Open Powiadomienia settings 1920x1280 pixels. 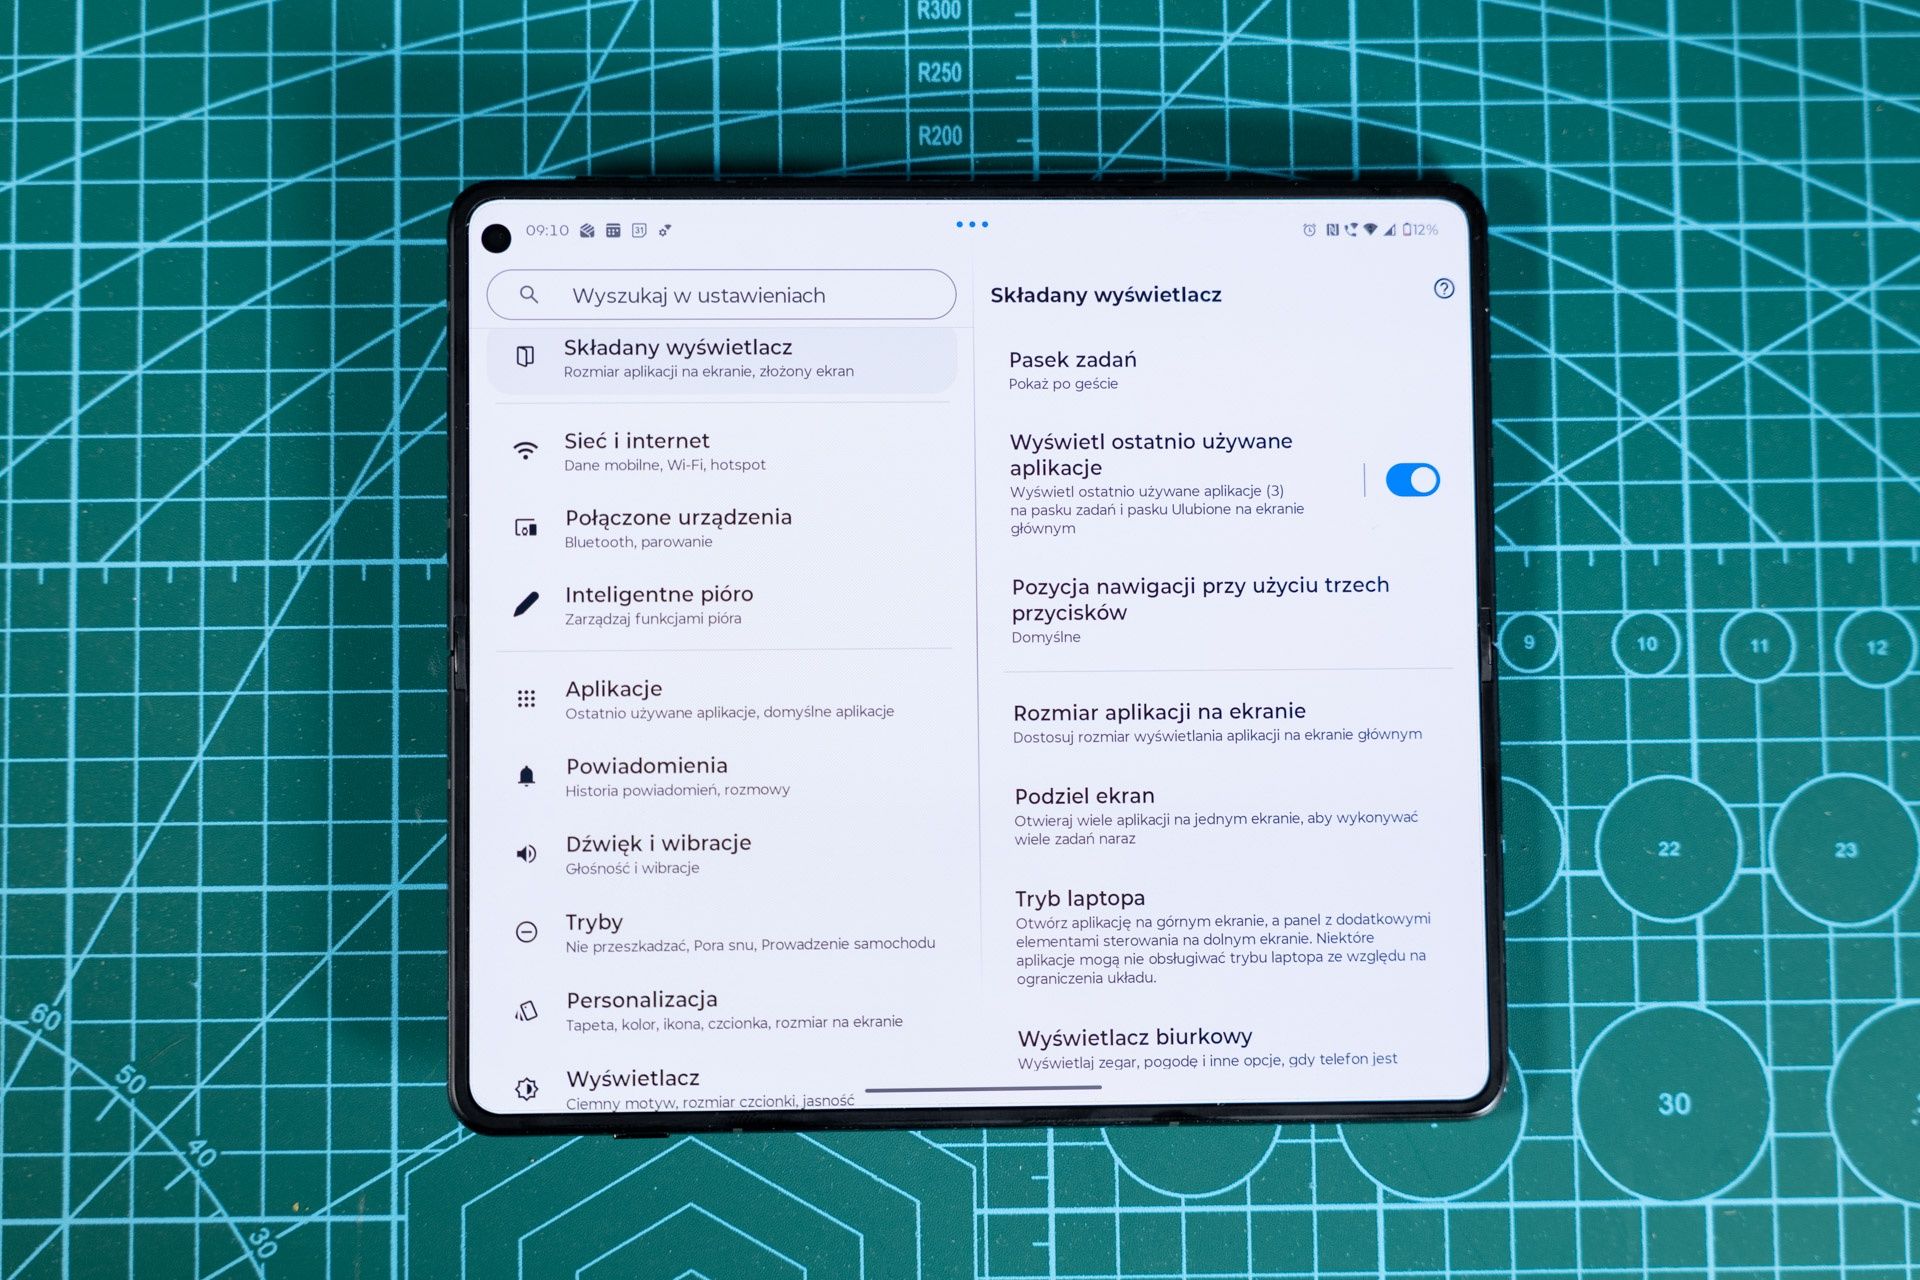(722, 777)
